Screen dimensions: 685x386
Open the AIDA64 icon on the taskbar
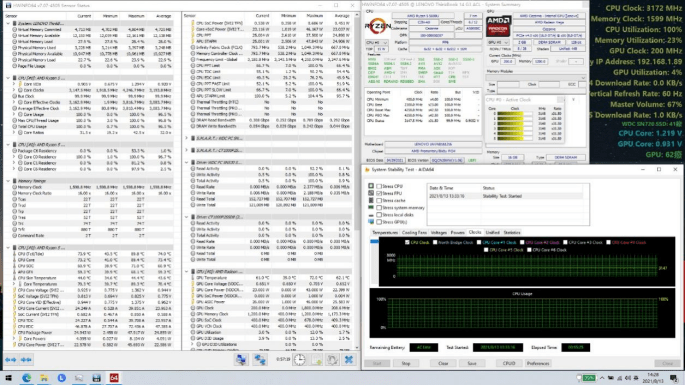pos(114,378)
